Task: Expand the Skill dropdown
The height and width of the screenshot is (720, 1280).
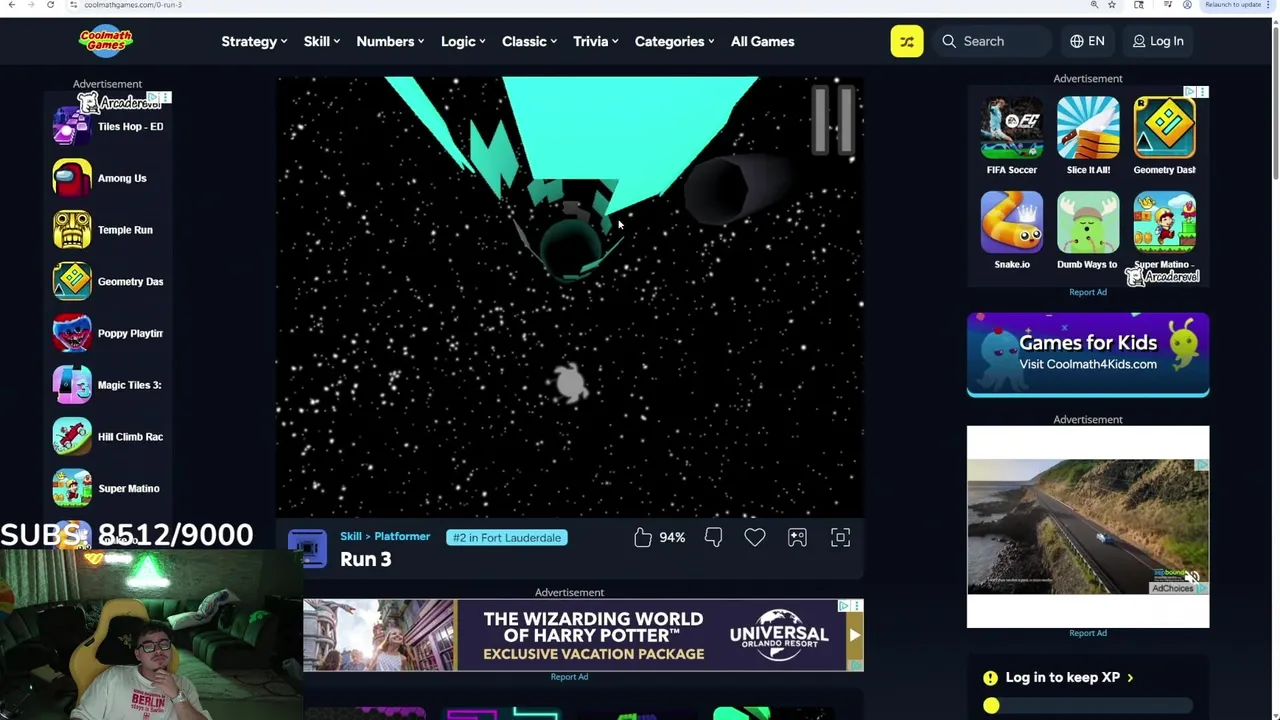Action: (x=322, y=41)
